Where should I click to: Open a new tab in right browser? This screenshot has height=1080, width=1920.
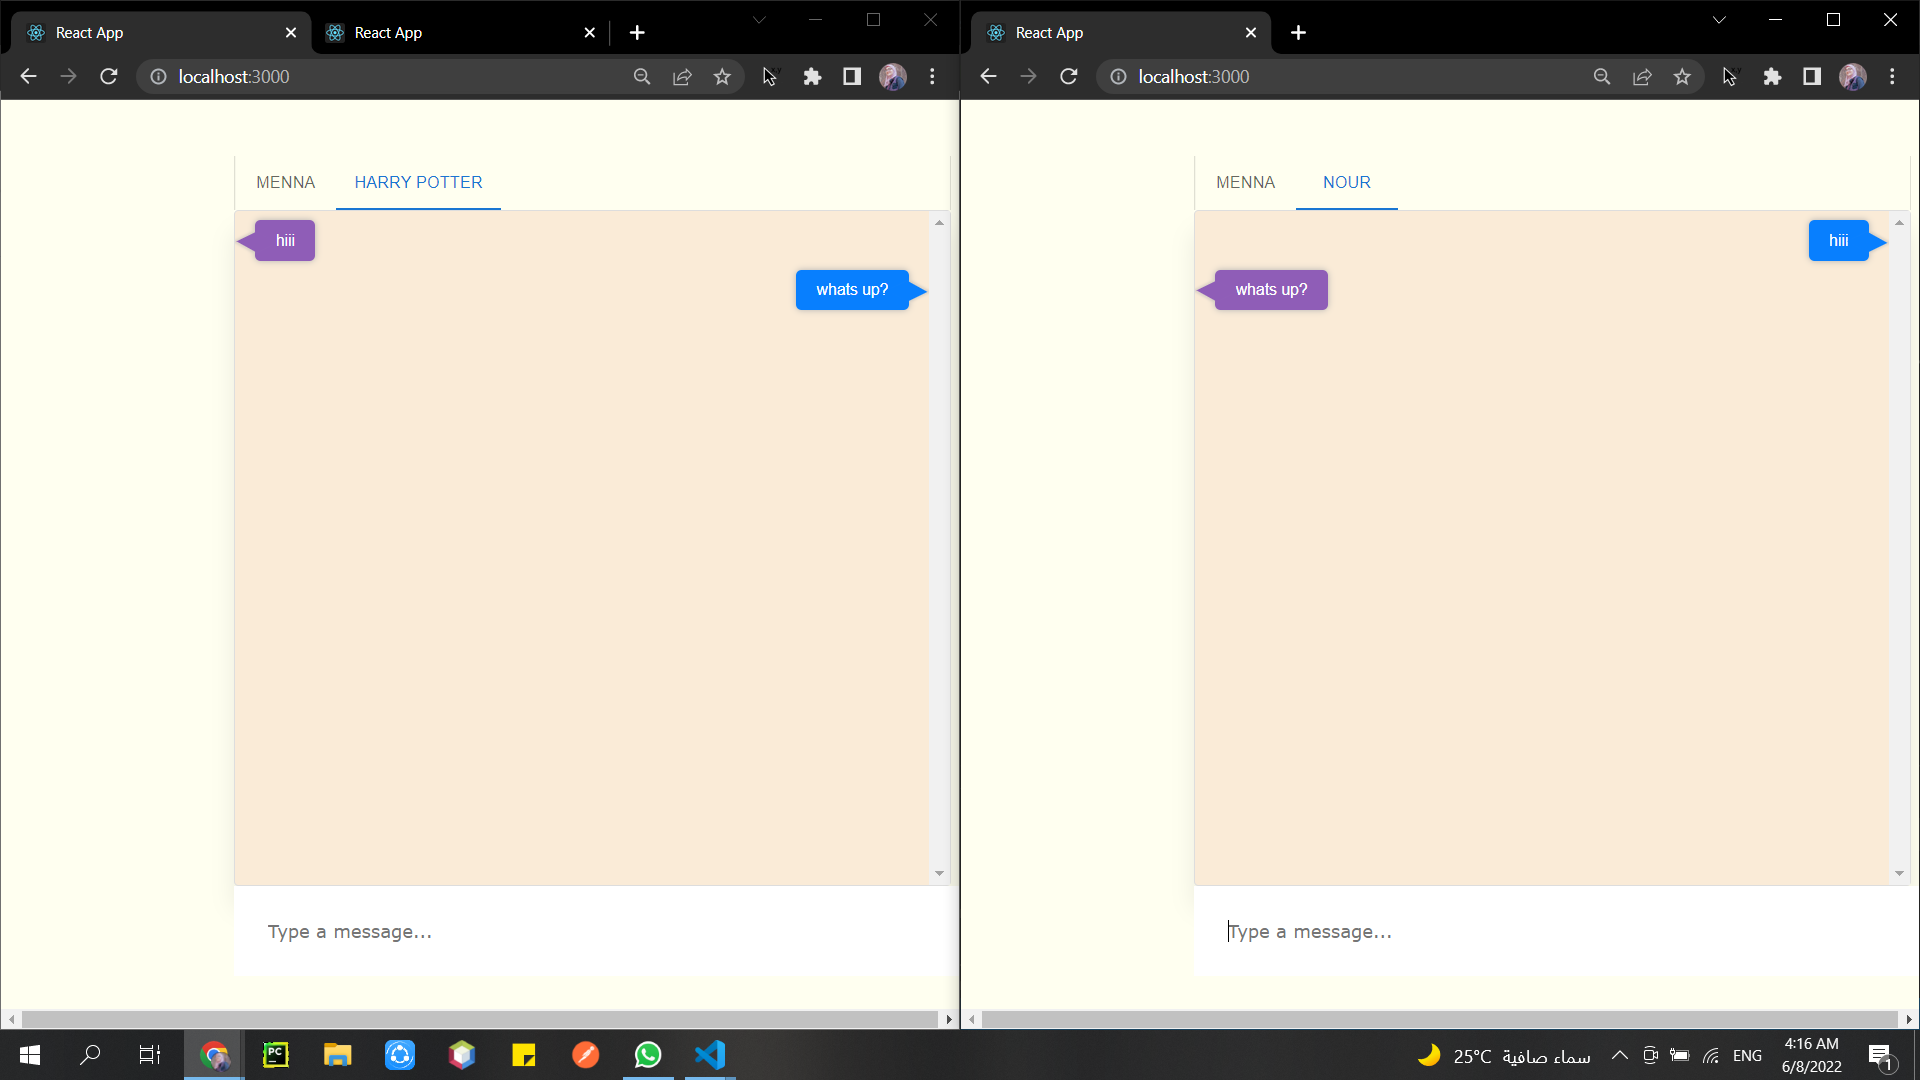[1298, 32]
